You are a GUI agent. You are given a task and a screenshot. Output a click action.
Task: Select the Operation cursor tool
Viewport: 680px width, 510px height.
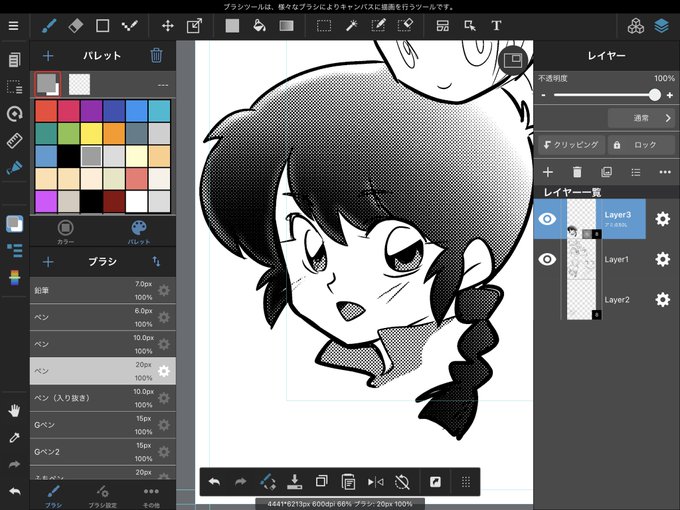pyautogui.click(x=470, y=26)
